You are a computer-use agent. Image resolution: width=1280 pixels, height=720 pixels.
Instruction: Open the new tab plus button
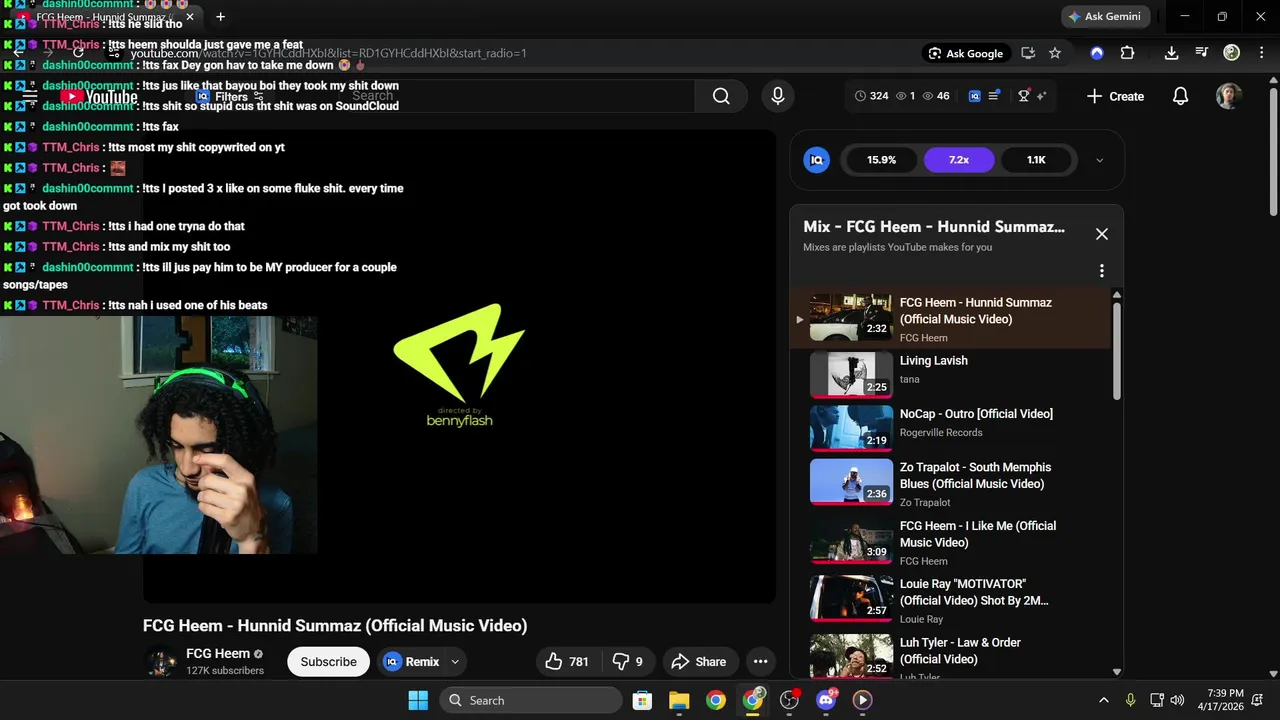[x=220, y=17]
